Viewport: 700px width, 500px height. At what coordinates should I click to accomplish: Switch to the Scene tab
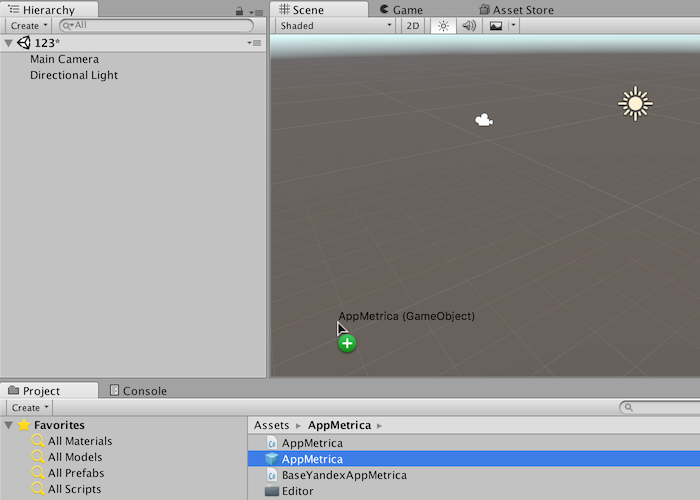coord(319,9)
